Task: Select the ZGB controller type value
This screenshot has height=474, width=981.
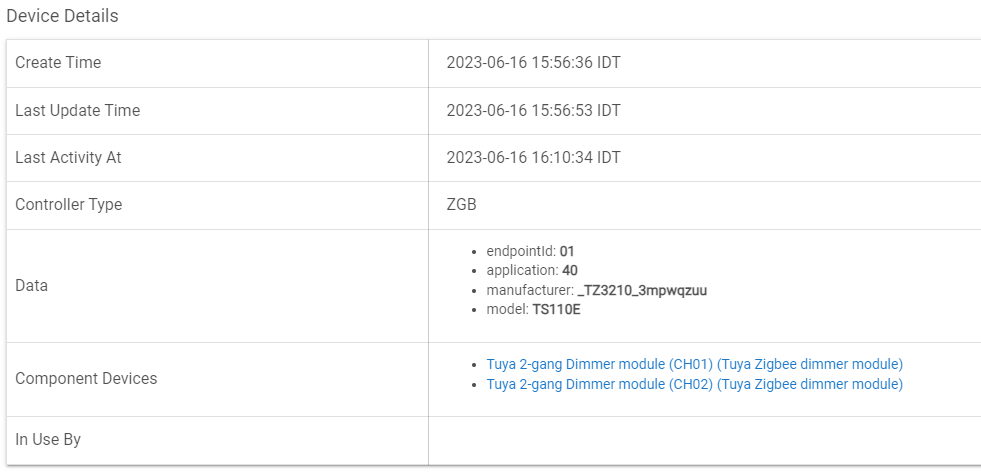Action: (461, 204)
